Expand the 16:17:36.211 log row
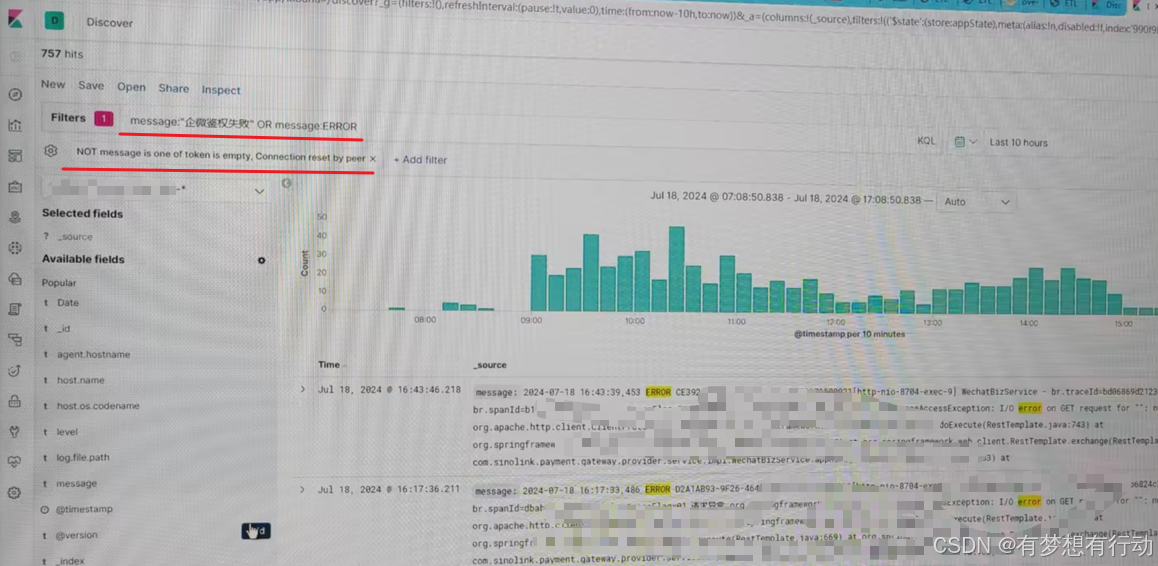The width and height of the screenshot is (1158, 566). click(301, 489)
